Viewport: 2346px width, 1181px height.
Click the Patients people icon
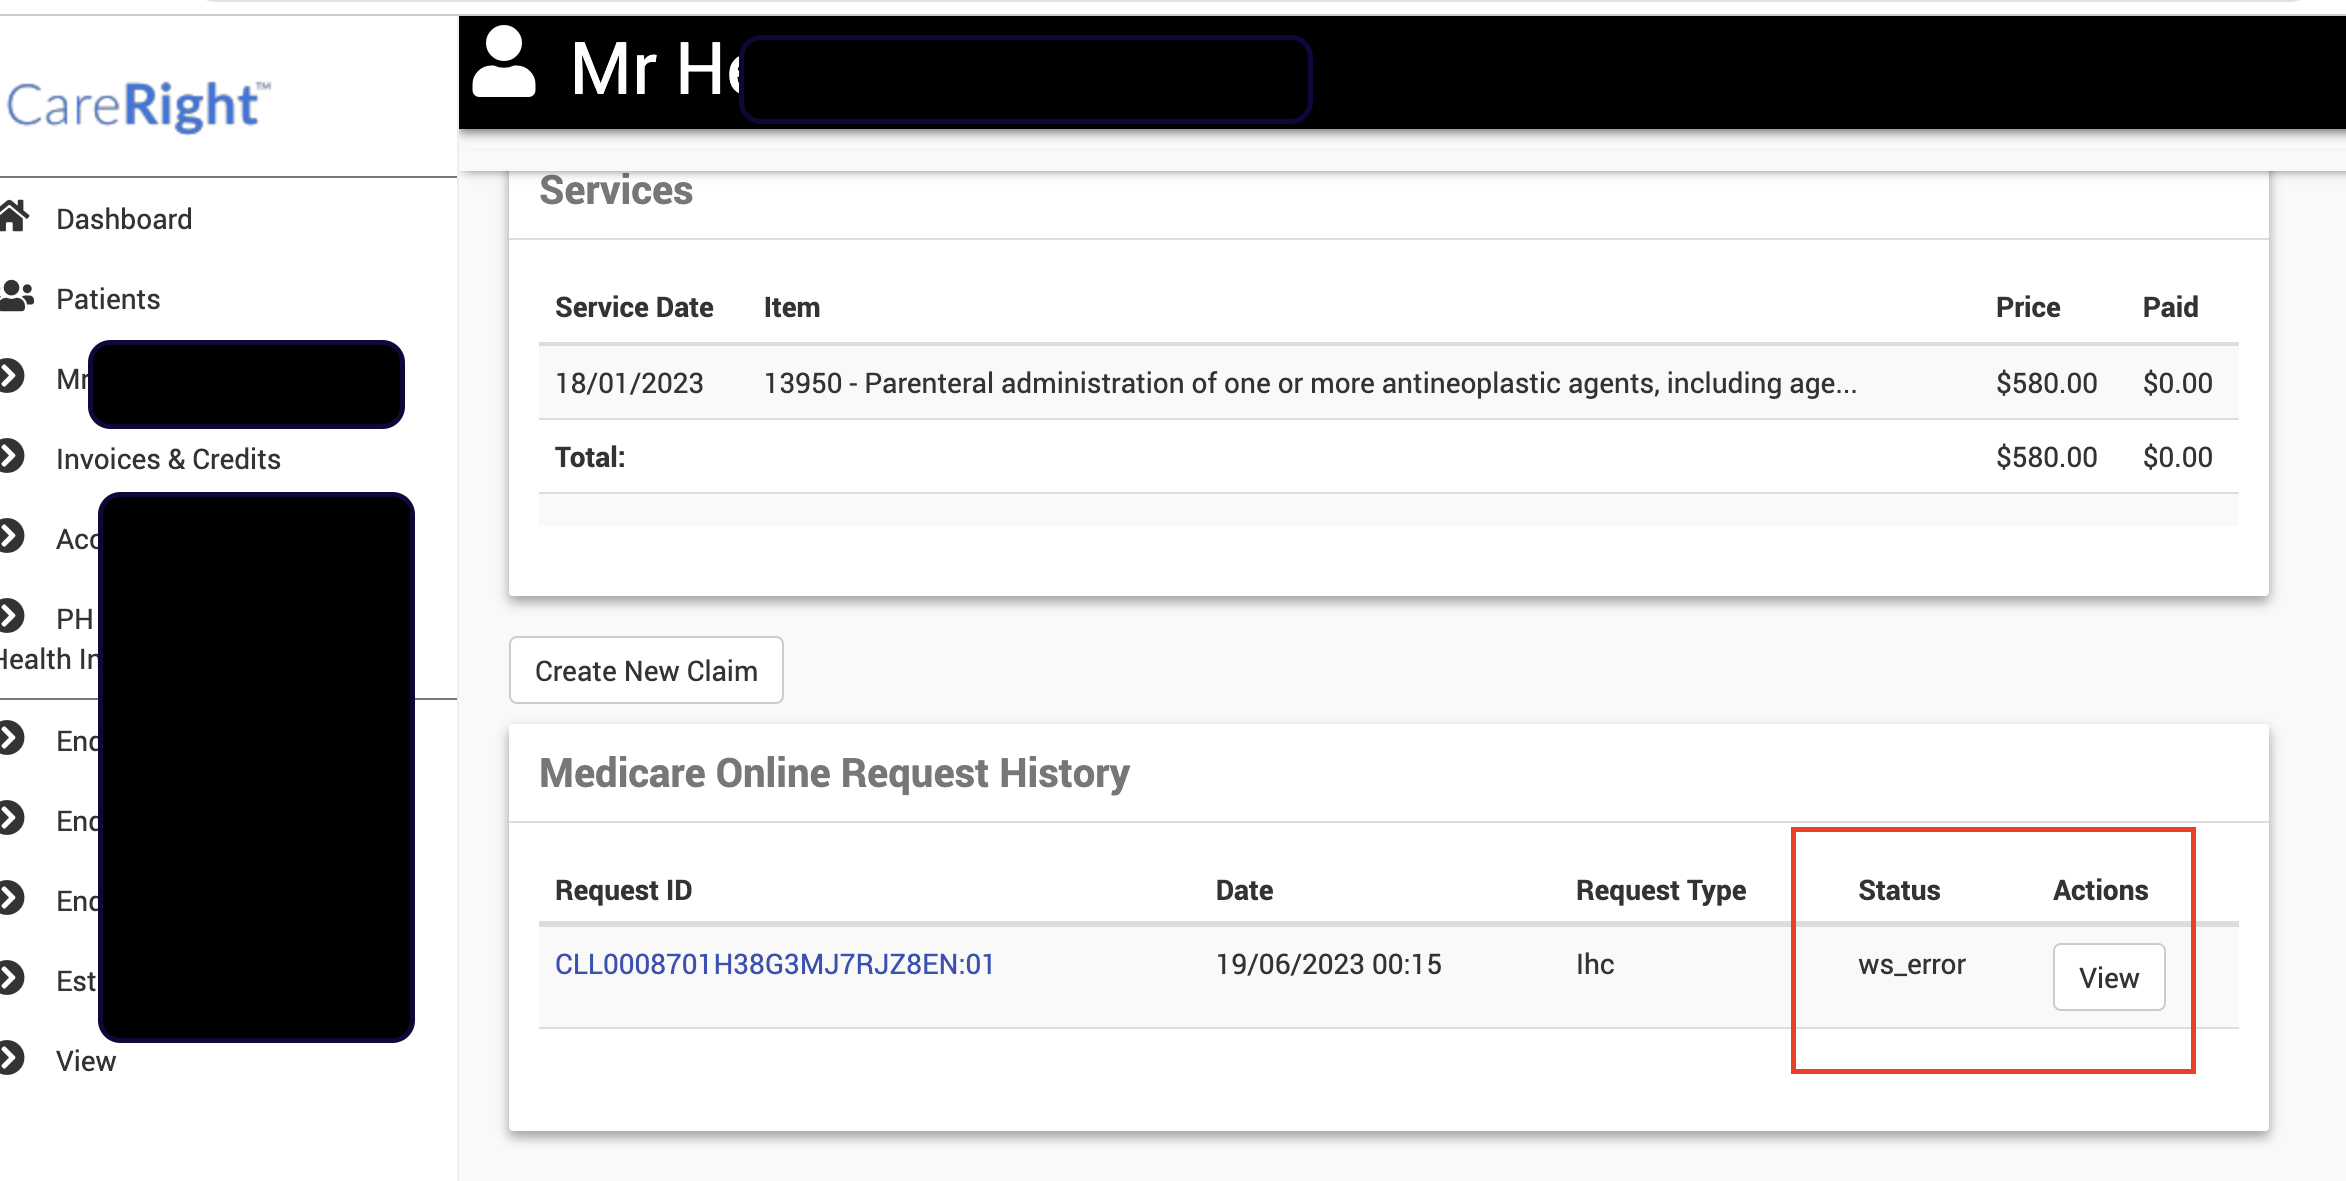[17, 296]
